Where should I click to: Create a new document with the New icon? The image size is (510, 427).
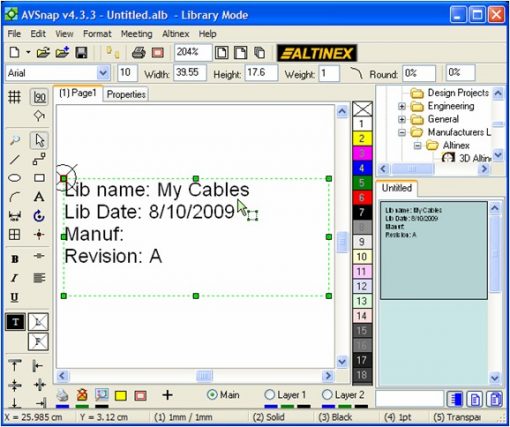click(x=14, y=52)
